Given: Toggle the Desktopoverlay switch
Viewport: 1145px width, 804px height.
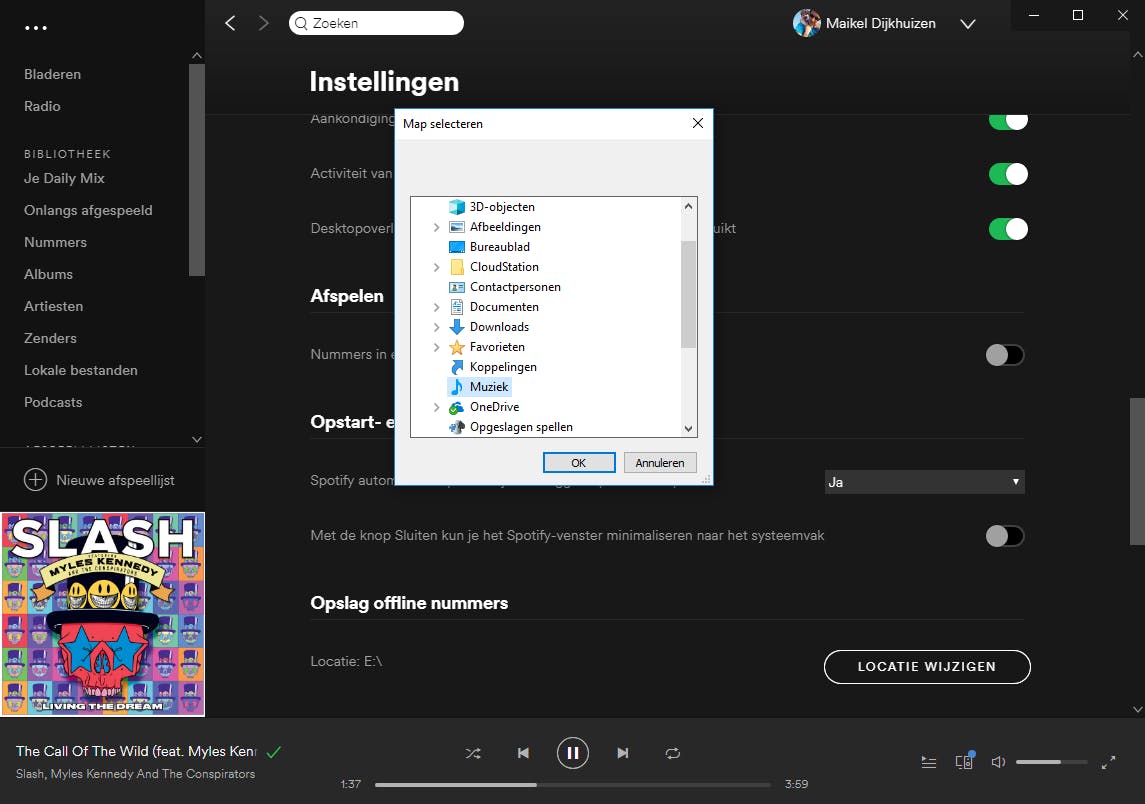Looking at the screenshot, I should (1008, 229).
